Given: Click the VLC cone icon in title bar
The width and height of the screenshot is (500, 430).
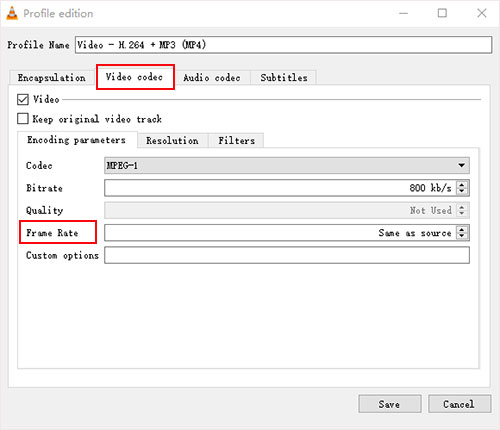Looking at the screenshot, I should 12,13.
